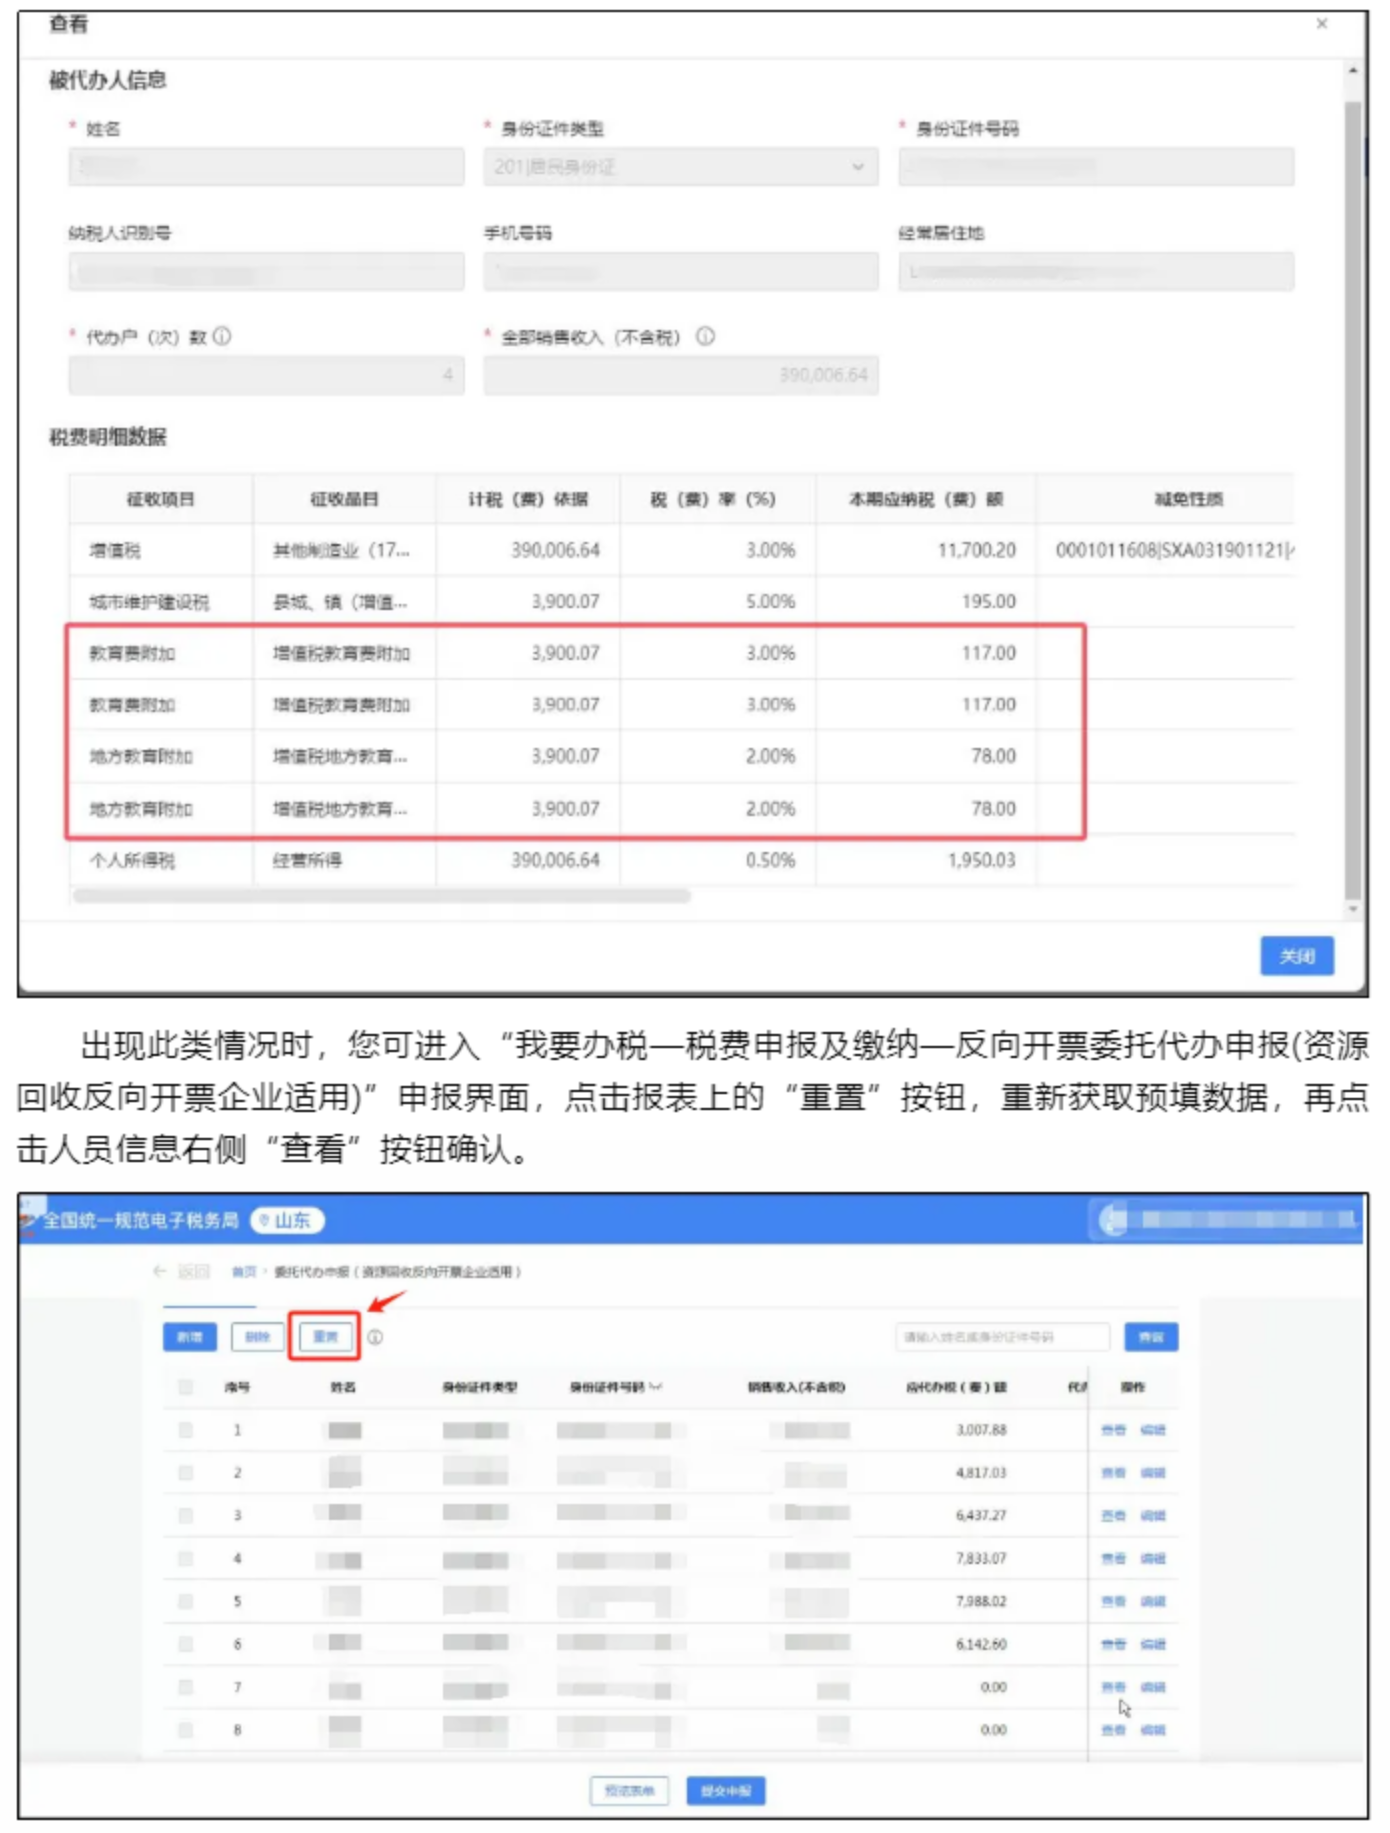The width and height of the screenshot is (1390, 1833).
Task: Open the 身份证件类型 dropdown
Action: click(680, 167)
